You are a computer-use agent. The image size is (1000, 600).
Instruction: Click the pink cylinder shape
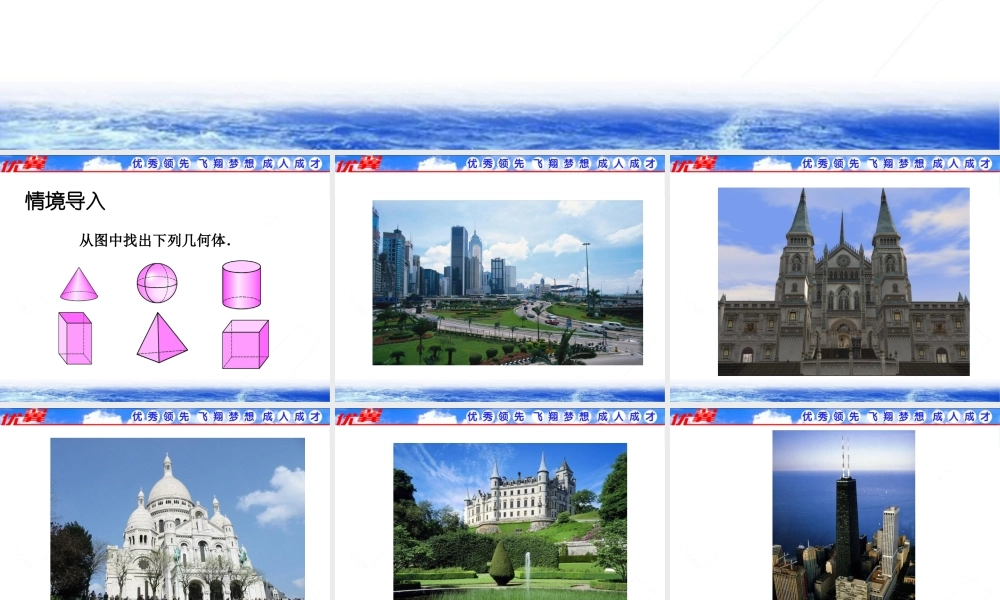[x=241, y=284]
